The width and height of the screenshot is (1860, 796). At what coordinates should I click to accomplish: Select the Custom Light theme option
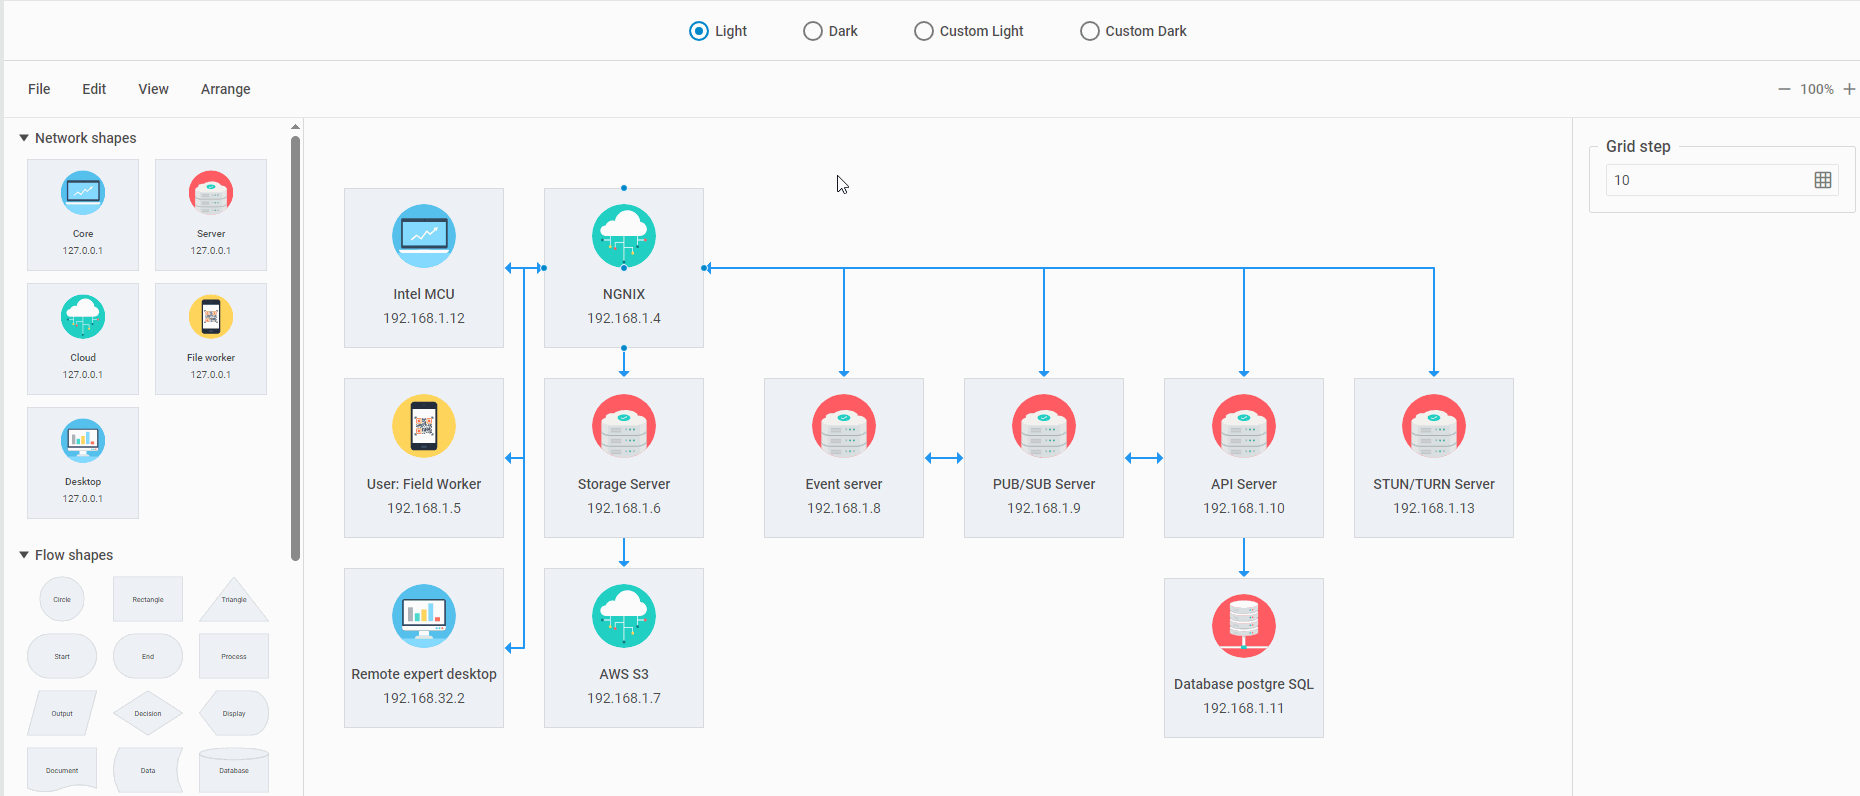924,31
